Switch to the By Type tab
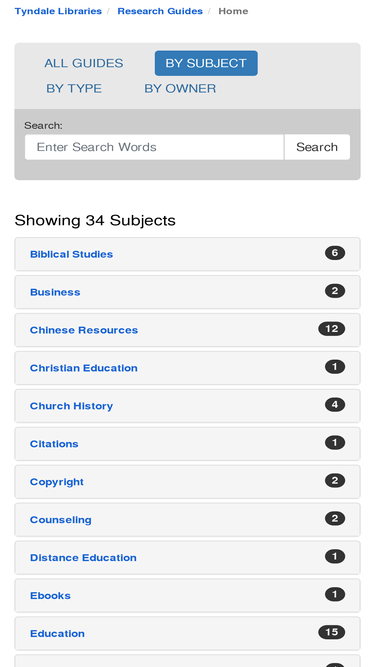375x667 pixels. (74, 88)
